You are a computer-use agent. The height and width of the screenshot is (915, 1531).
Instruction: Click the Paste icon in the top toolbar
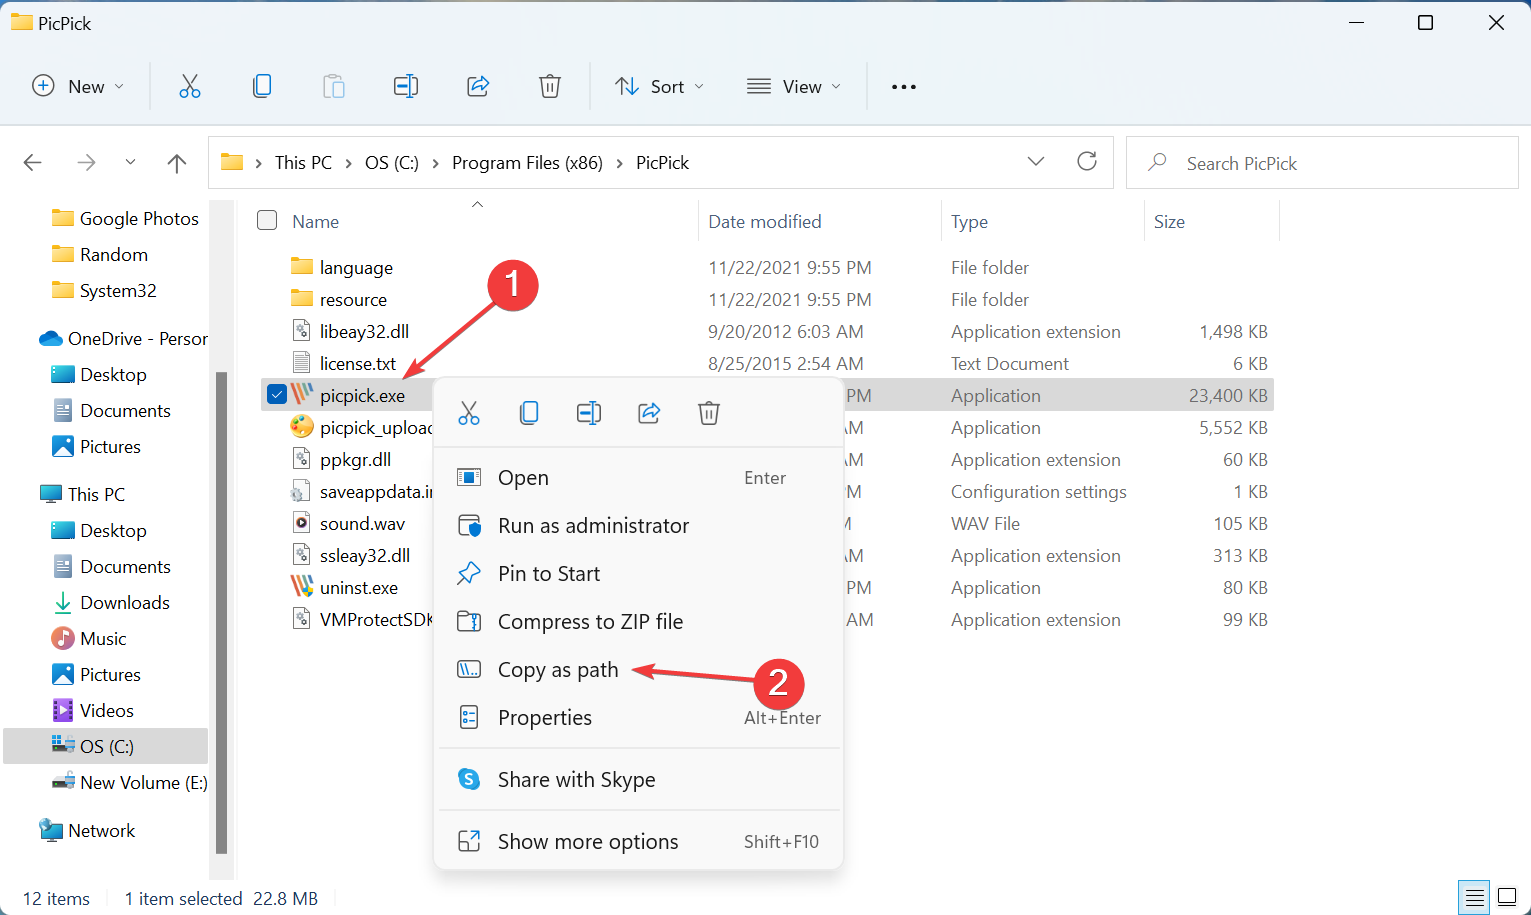point(334,87)
